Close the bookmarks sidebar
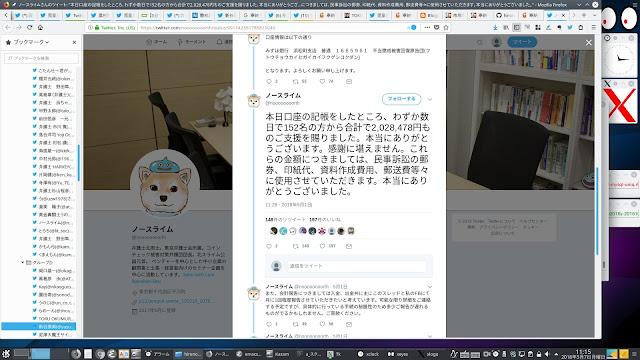Viewport: 640px width, 360px height. pos(74,42)
